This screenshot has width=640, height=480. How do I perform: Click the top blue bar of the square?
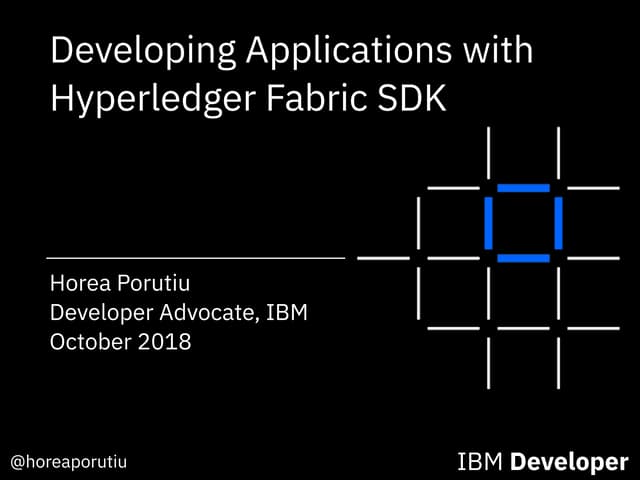point(523,188)
